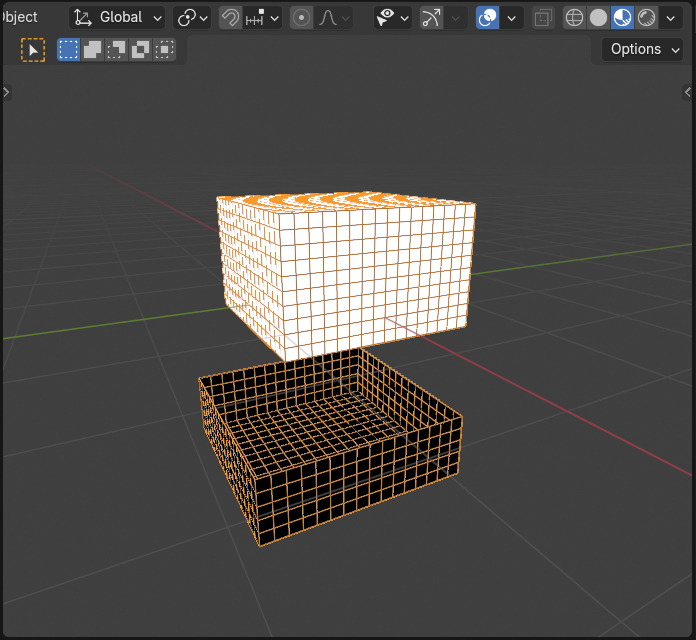Choose the set new selection mode
The width and height of the screenshot is (696, 640).
(x=68, y=49)
